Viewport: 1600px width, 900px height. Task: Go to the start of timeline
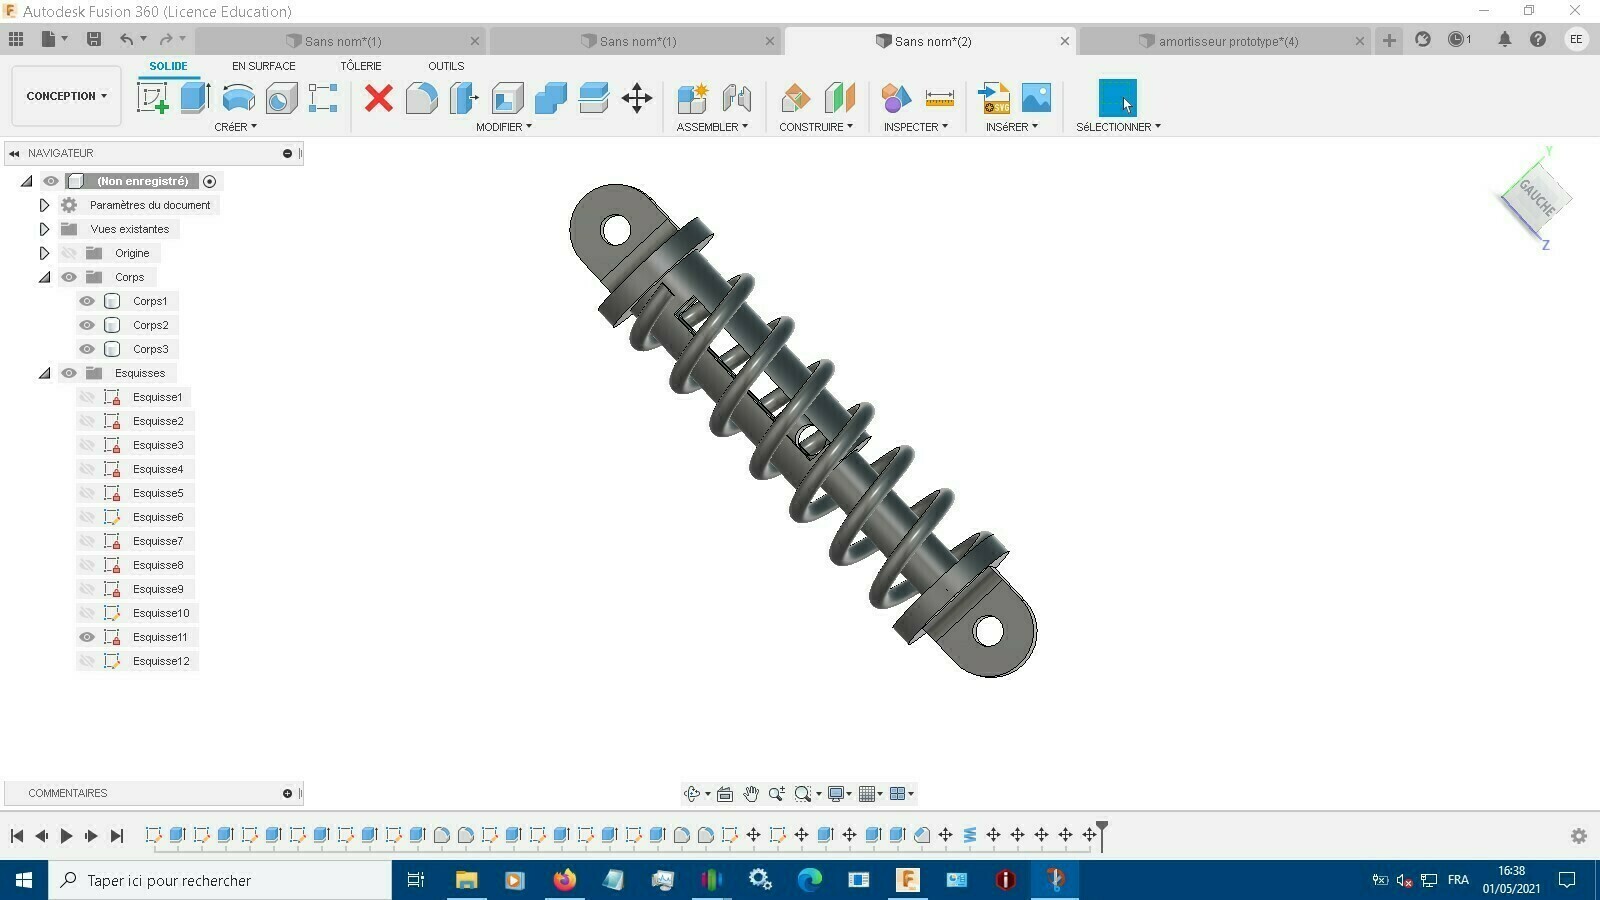pos(17,836)
